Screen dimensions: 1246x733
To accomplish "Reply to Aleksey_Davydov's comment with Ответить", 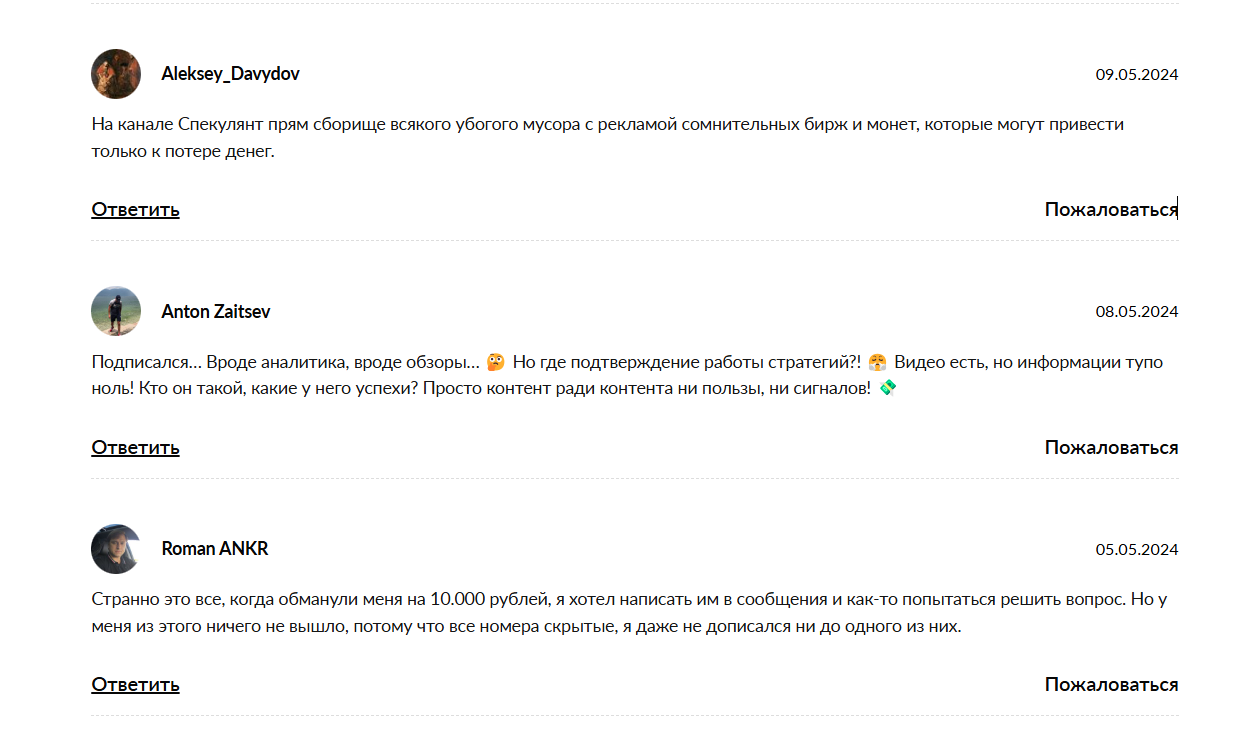I will click(x=136, y=209).
